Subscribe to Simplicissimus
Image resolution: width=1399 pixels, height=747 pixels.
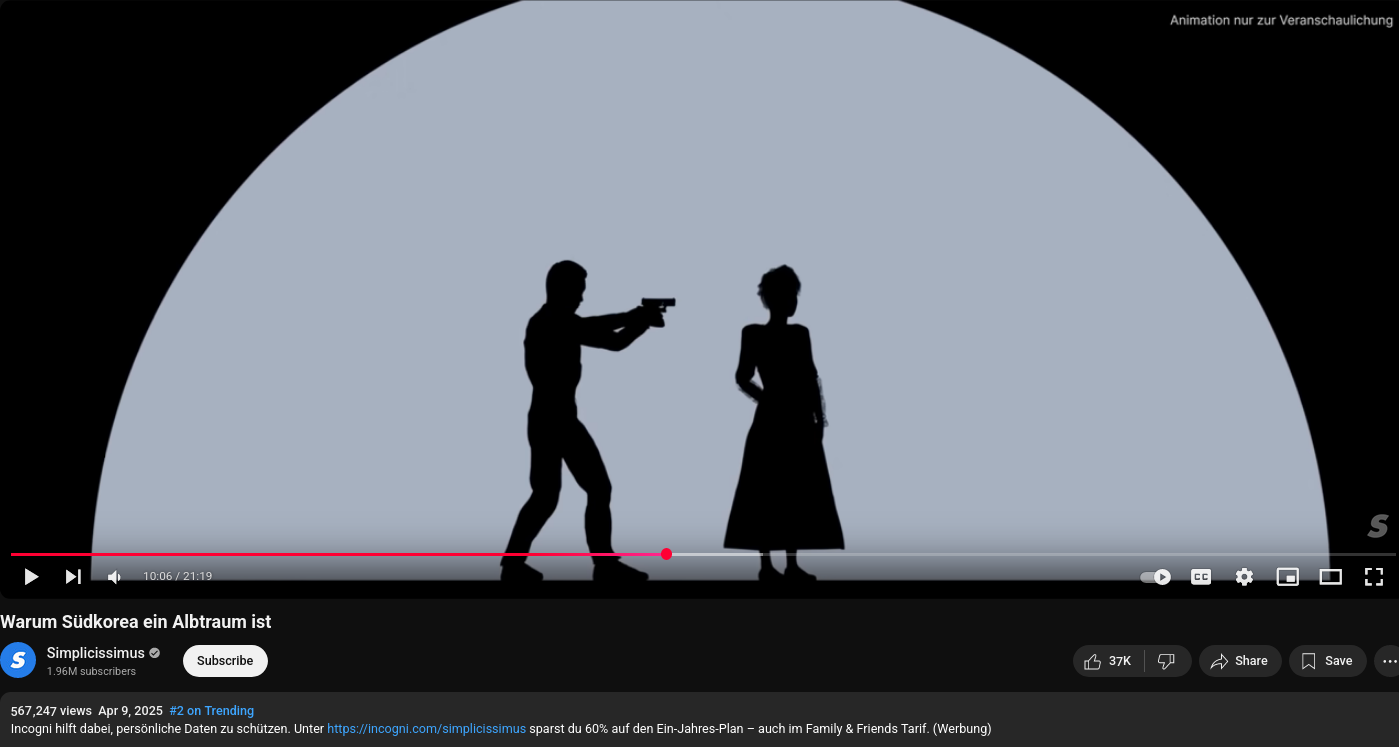pos(225,661)
